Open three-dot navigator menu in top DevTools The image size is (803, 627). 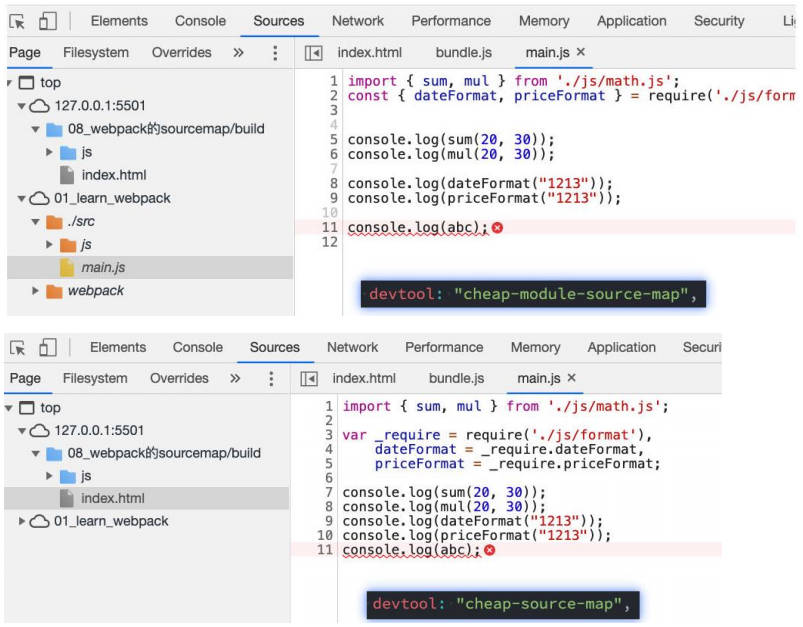[275, 53]
